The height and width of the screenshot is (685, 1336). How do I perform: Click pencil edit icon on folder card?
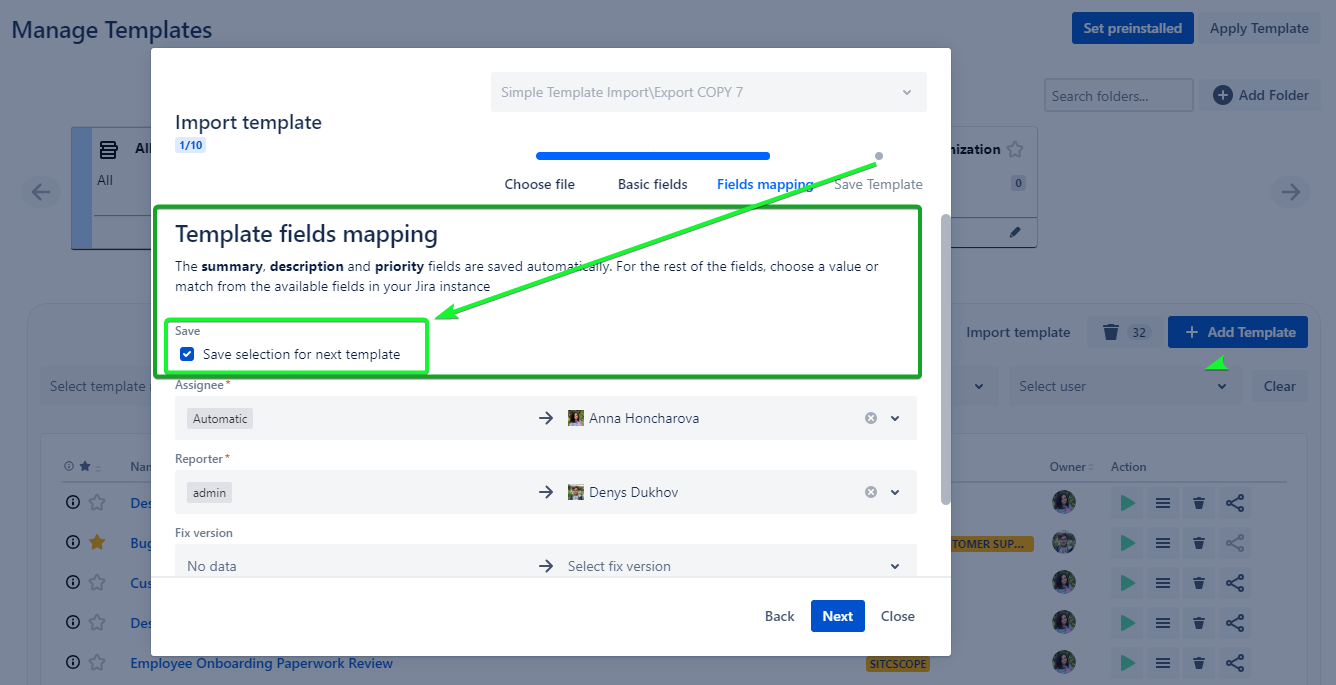coord(1015,232)
